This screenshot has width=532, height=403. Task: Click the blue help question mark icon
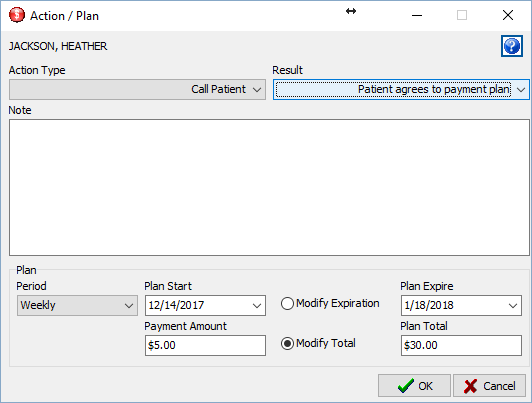pos(512,46)
